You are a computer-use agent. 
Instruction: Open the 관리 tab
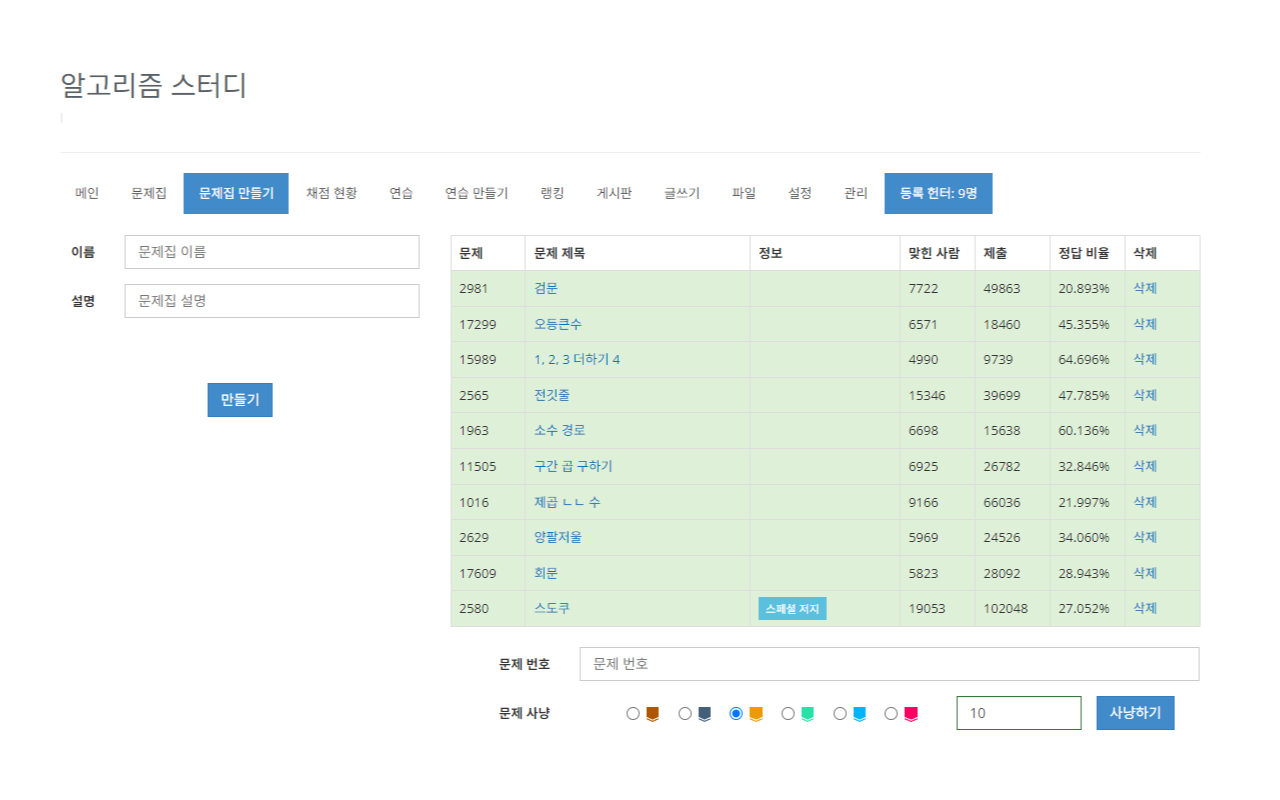[x=856, y=194]
